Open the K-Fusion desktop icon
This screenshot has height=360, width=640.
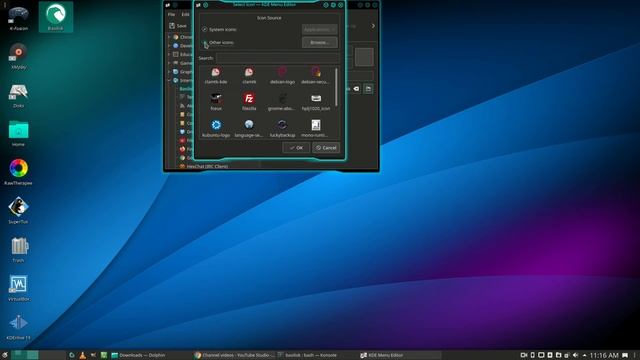click(x=18, y=18)
